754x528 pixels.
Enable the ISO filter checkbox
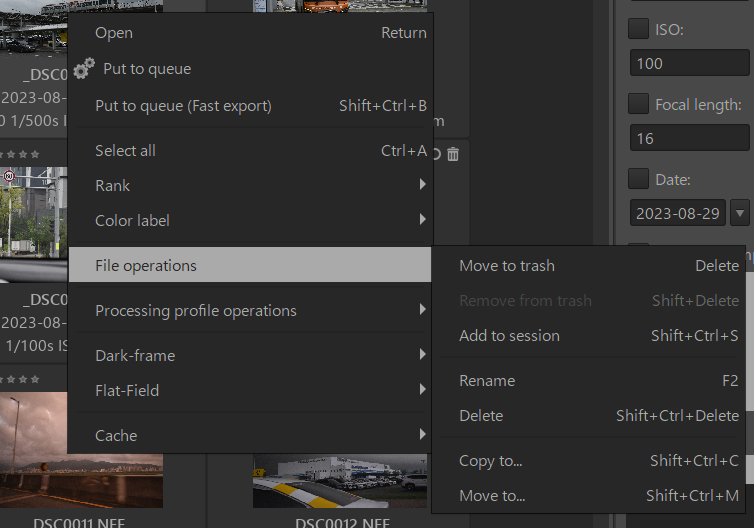point(638,29)
